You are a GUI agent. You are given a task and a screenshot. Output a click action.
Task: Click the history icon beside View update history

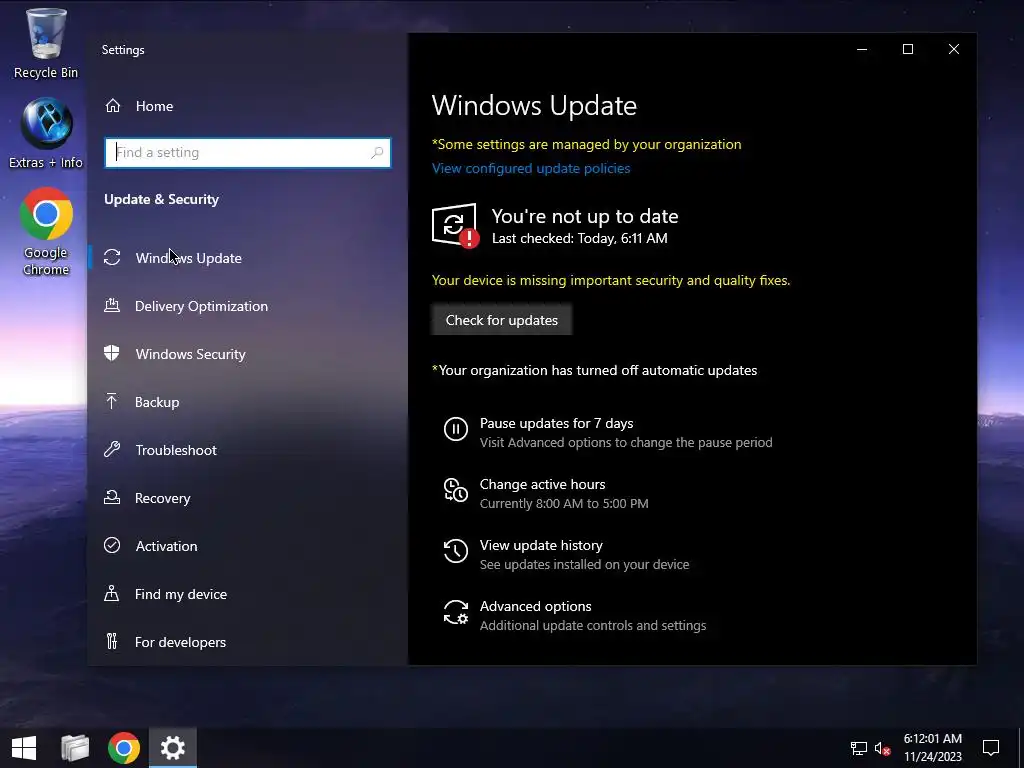[x=456, y=551]
